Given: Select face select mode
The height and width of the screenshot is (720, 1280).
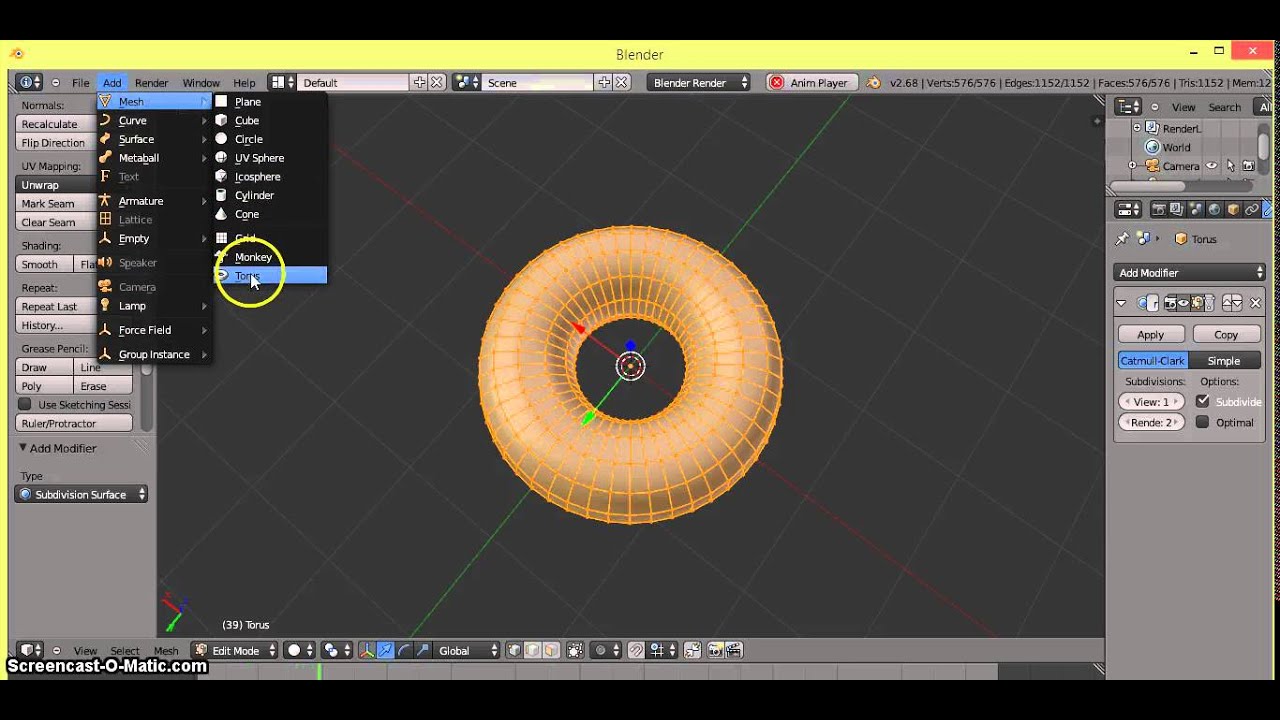Looking at the screenshot, I should (x=552, y=650).
